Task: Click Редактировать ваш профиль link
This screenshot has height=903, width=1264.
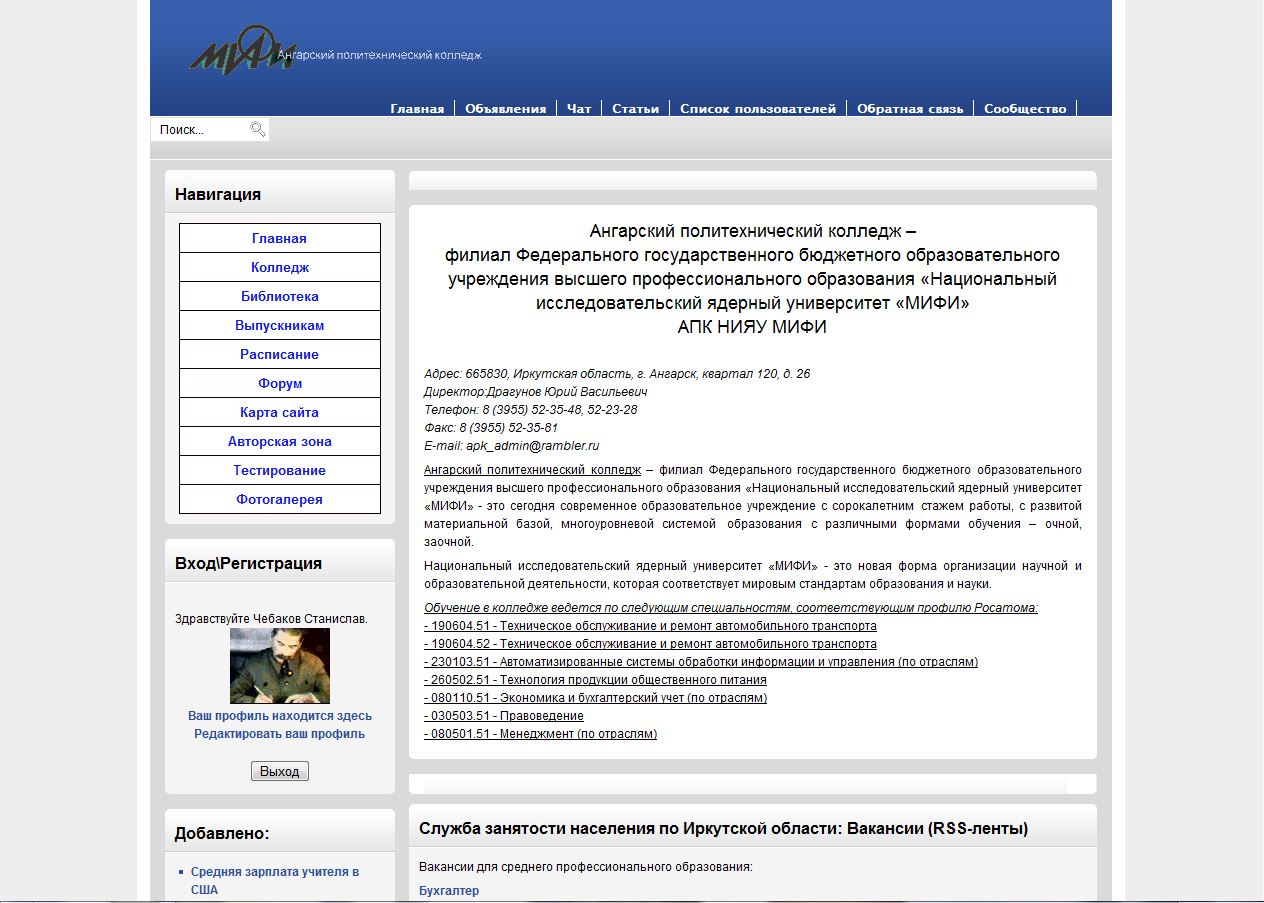Action: [x=279, y=734]
